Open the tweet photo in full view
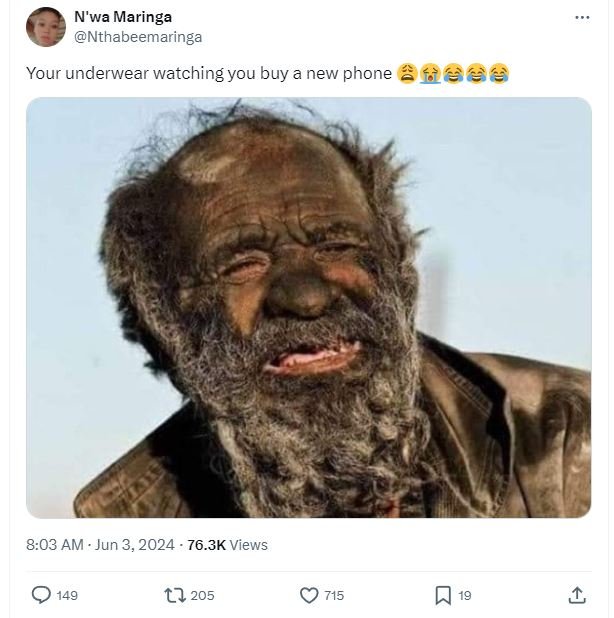 point(308,307)
